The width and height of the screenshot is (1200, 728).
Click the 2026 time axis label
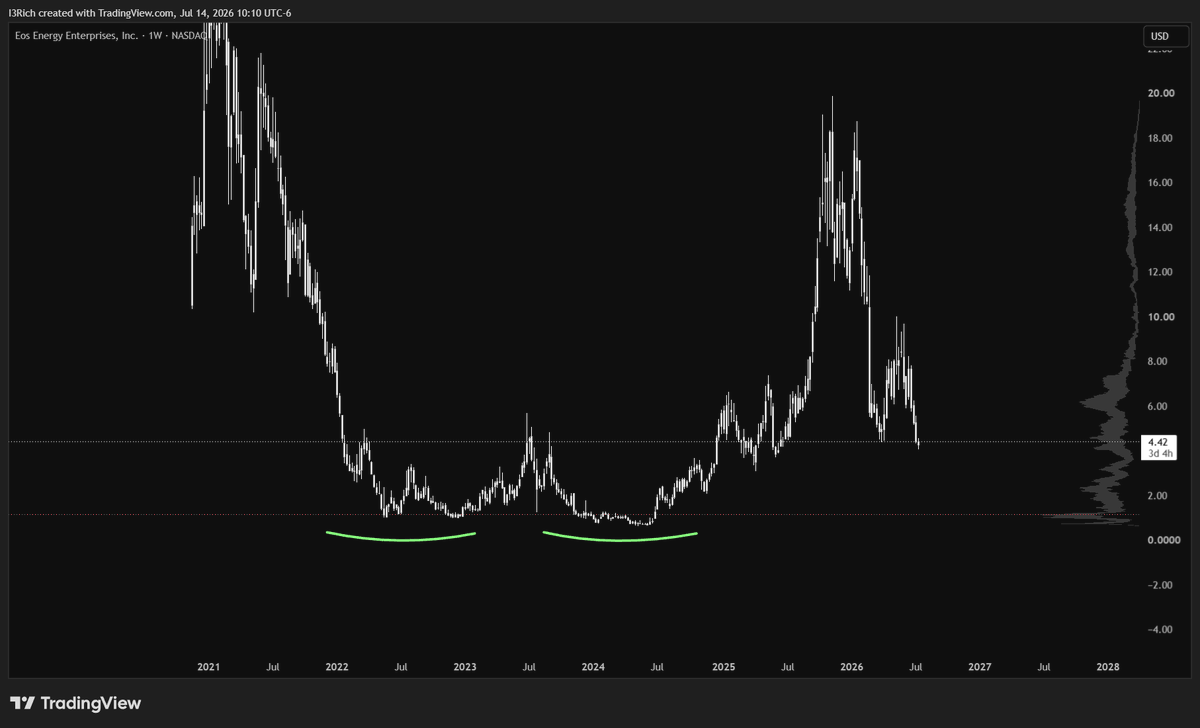[852, 666]
